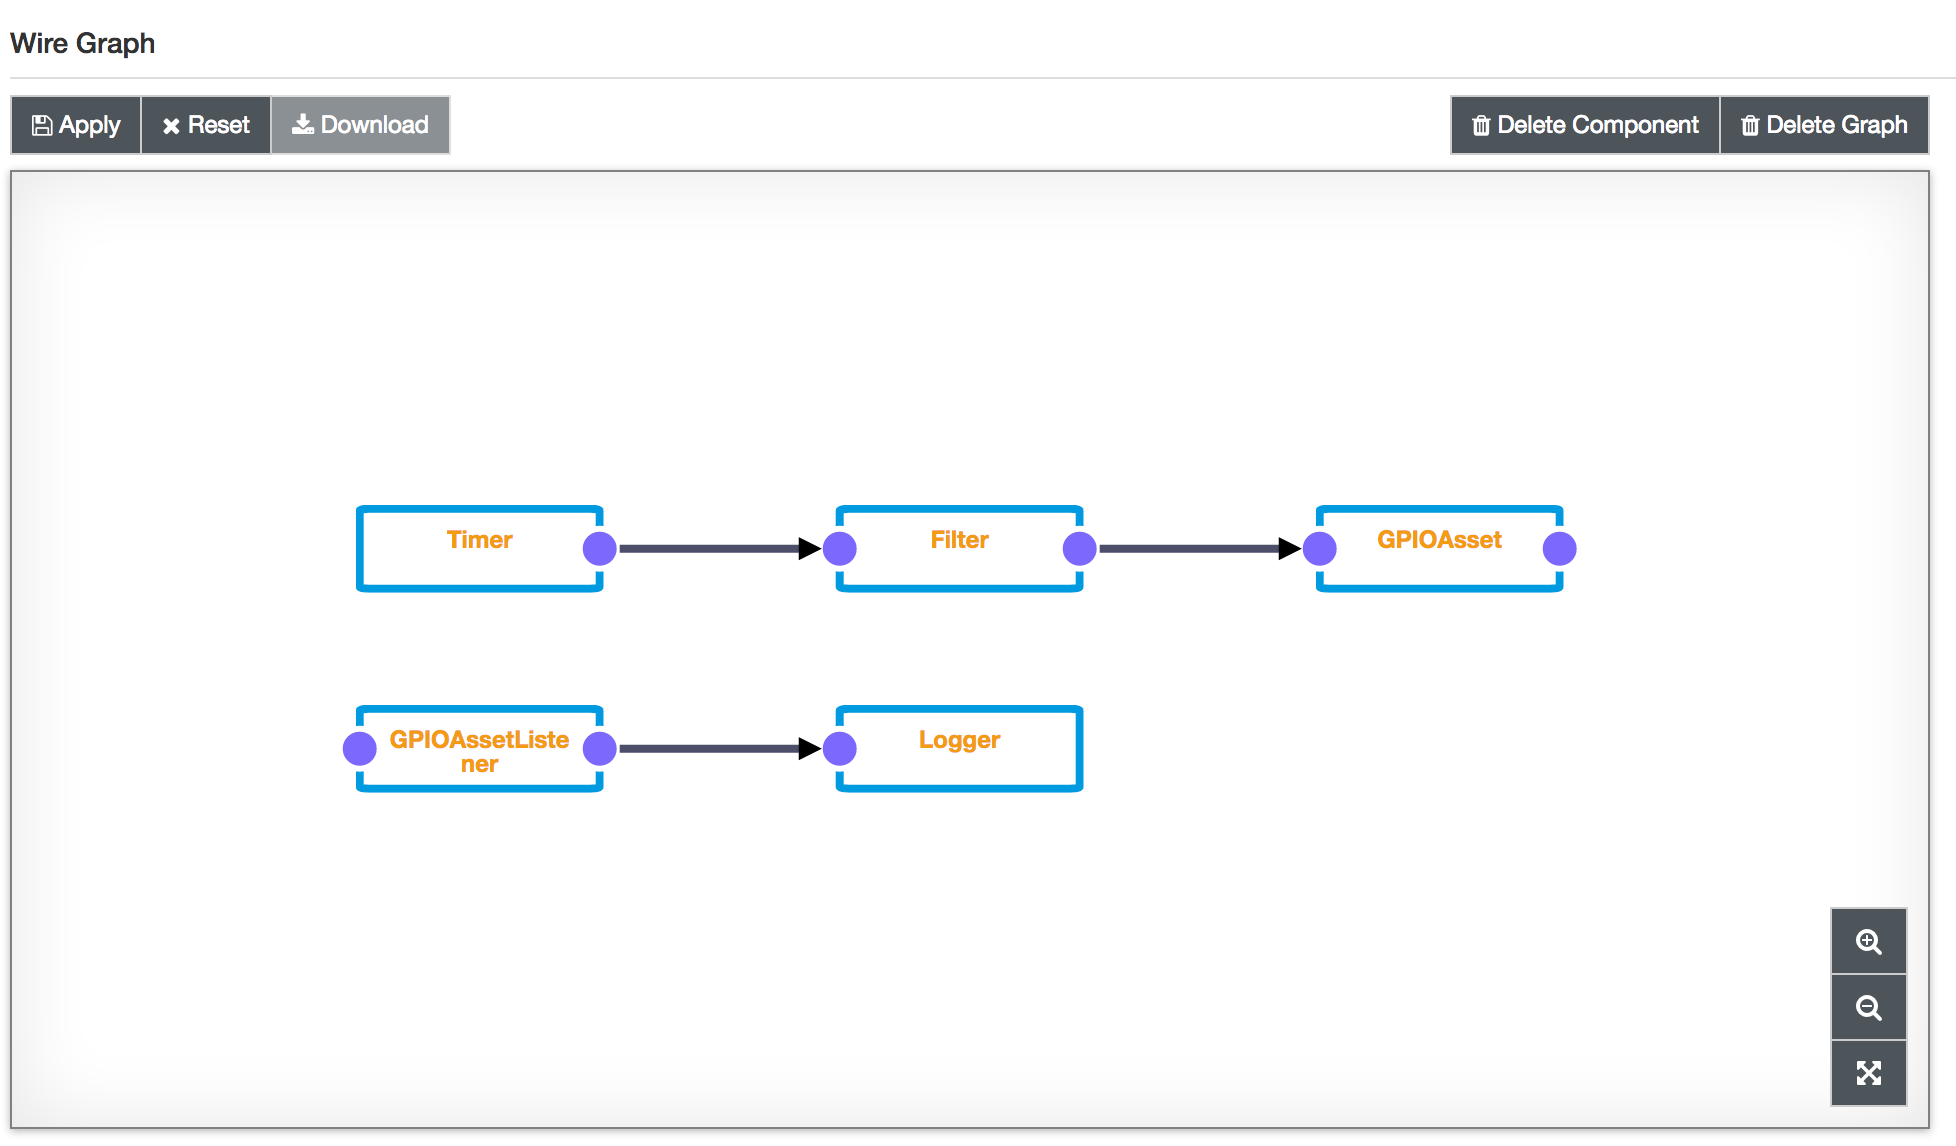The height and width of the screenshot is (1146, 1956).
Task: Select the Logger component node
Action: [x=958, y=760]
